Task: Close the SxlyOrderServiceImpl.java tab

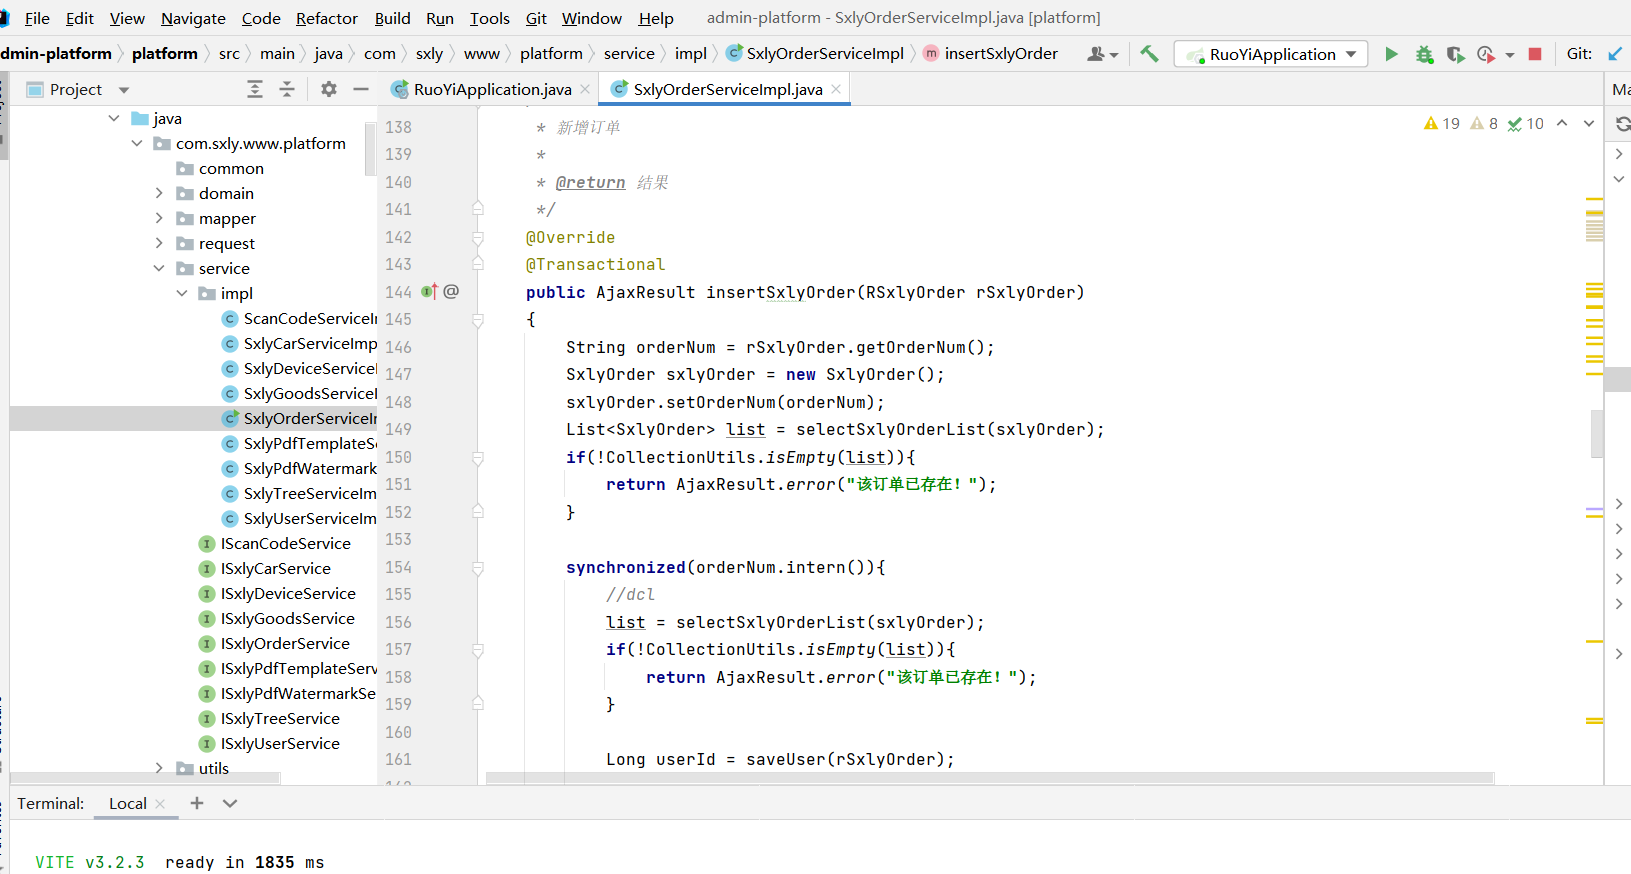Action: point(836,89)
